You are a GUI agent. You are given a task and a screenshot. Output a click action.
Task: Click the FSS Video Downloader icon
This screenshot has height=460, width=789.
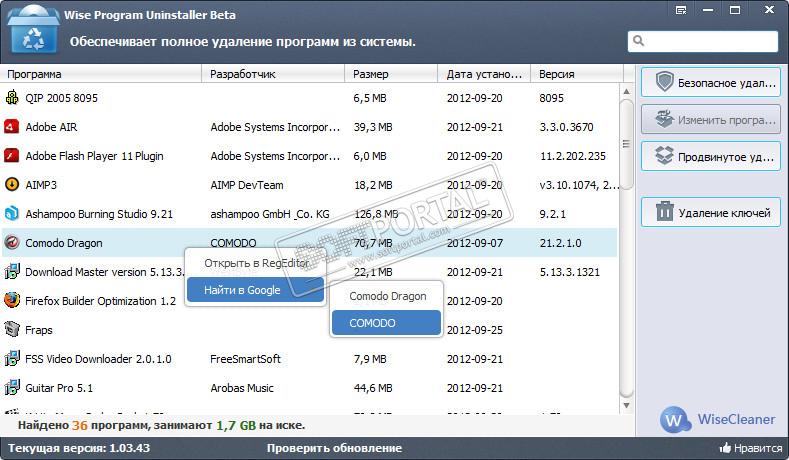[12, 359]
